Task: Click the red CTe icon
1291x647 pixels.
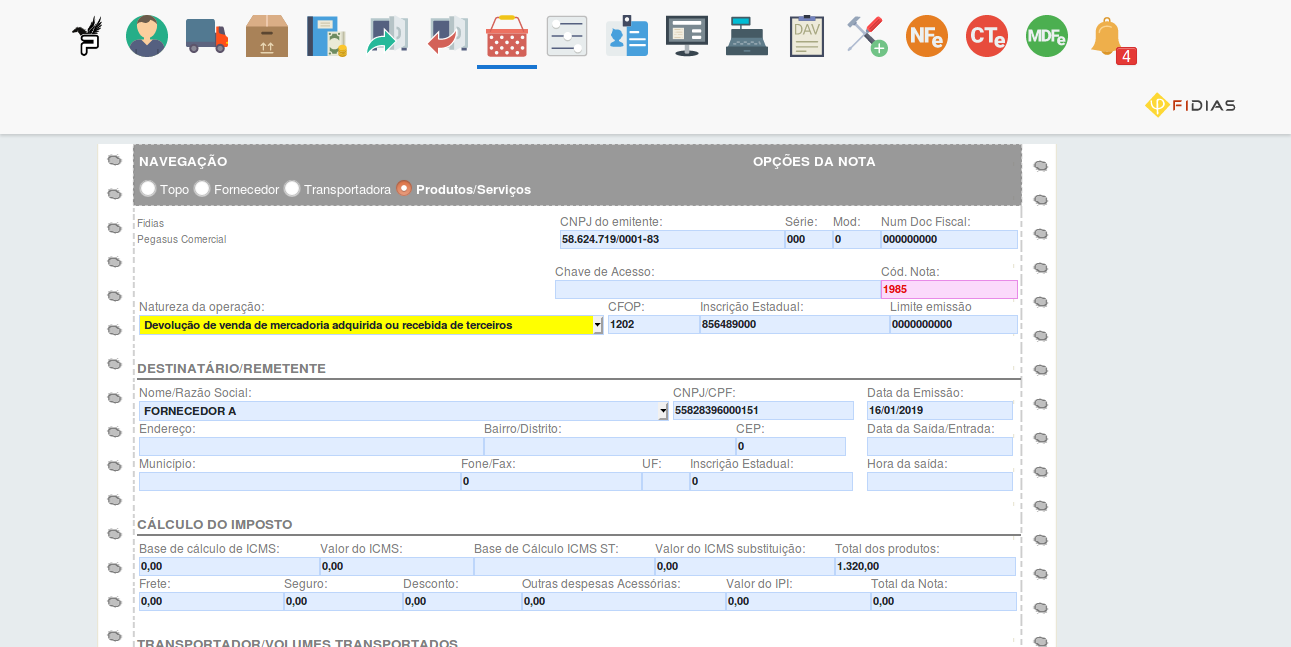Action: click(x=987, y=36)
